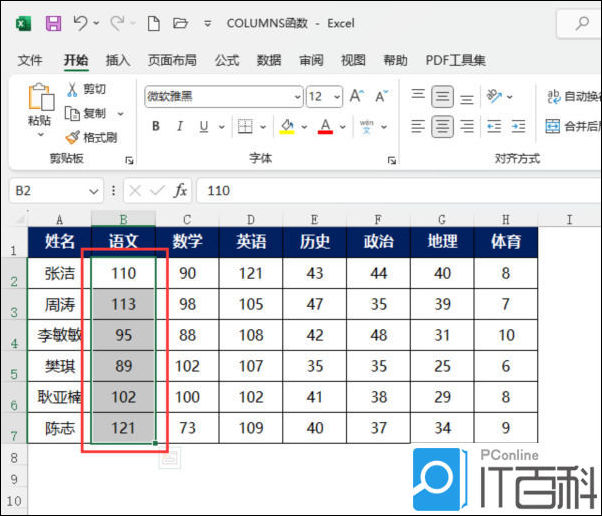
Task: Toggle center horizontal alignment
Action: click(442, 127)
